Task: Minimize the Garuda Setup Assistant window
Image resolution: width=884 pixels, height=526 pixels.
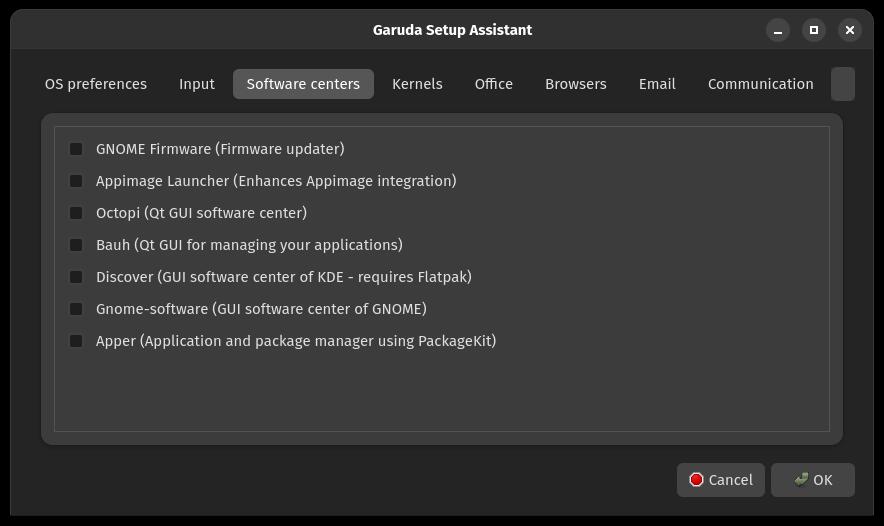Action: (x=778, y=30)
